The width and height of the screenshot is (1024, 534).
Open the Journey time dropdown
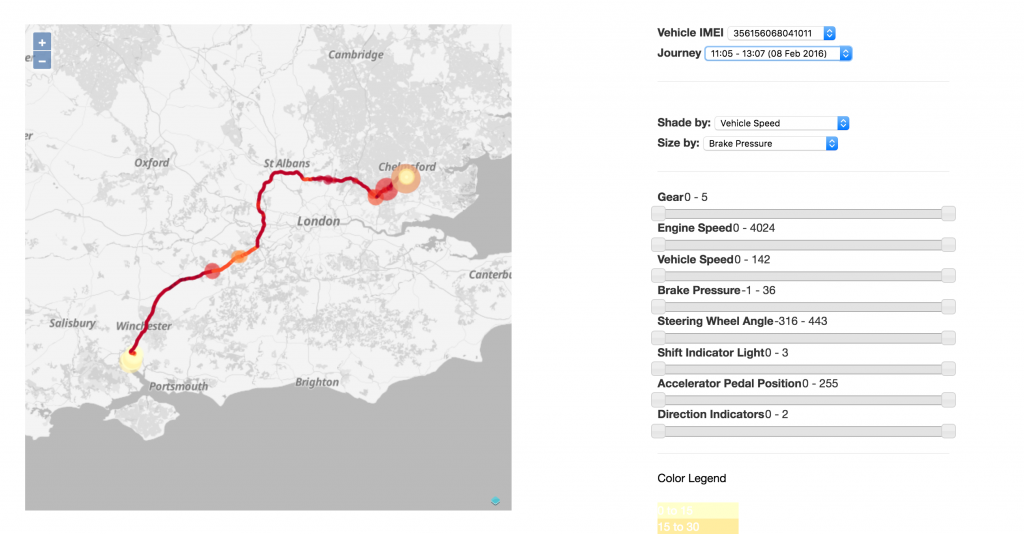[778, 53]
